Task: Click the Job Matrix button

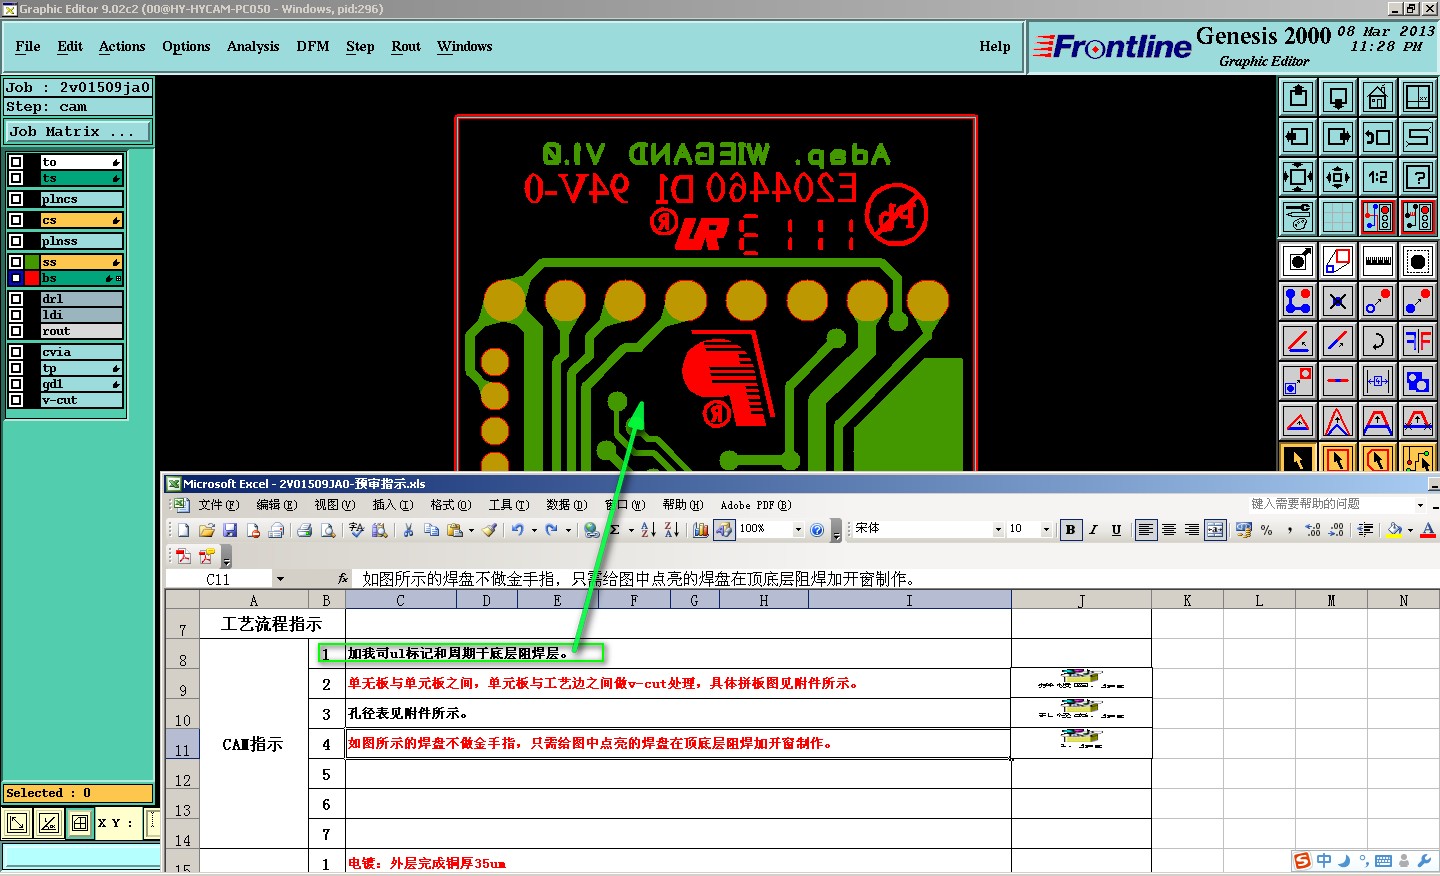Action: coord(77,131)
